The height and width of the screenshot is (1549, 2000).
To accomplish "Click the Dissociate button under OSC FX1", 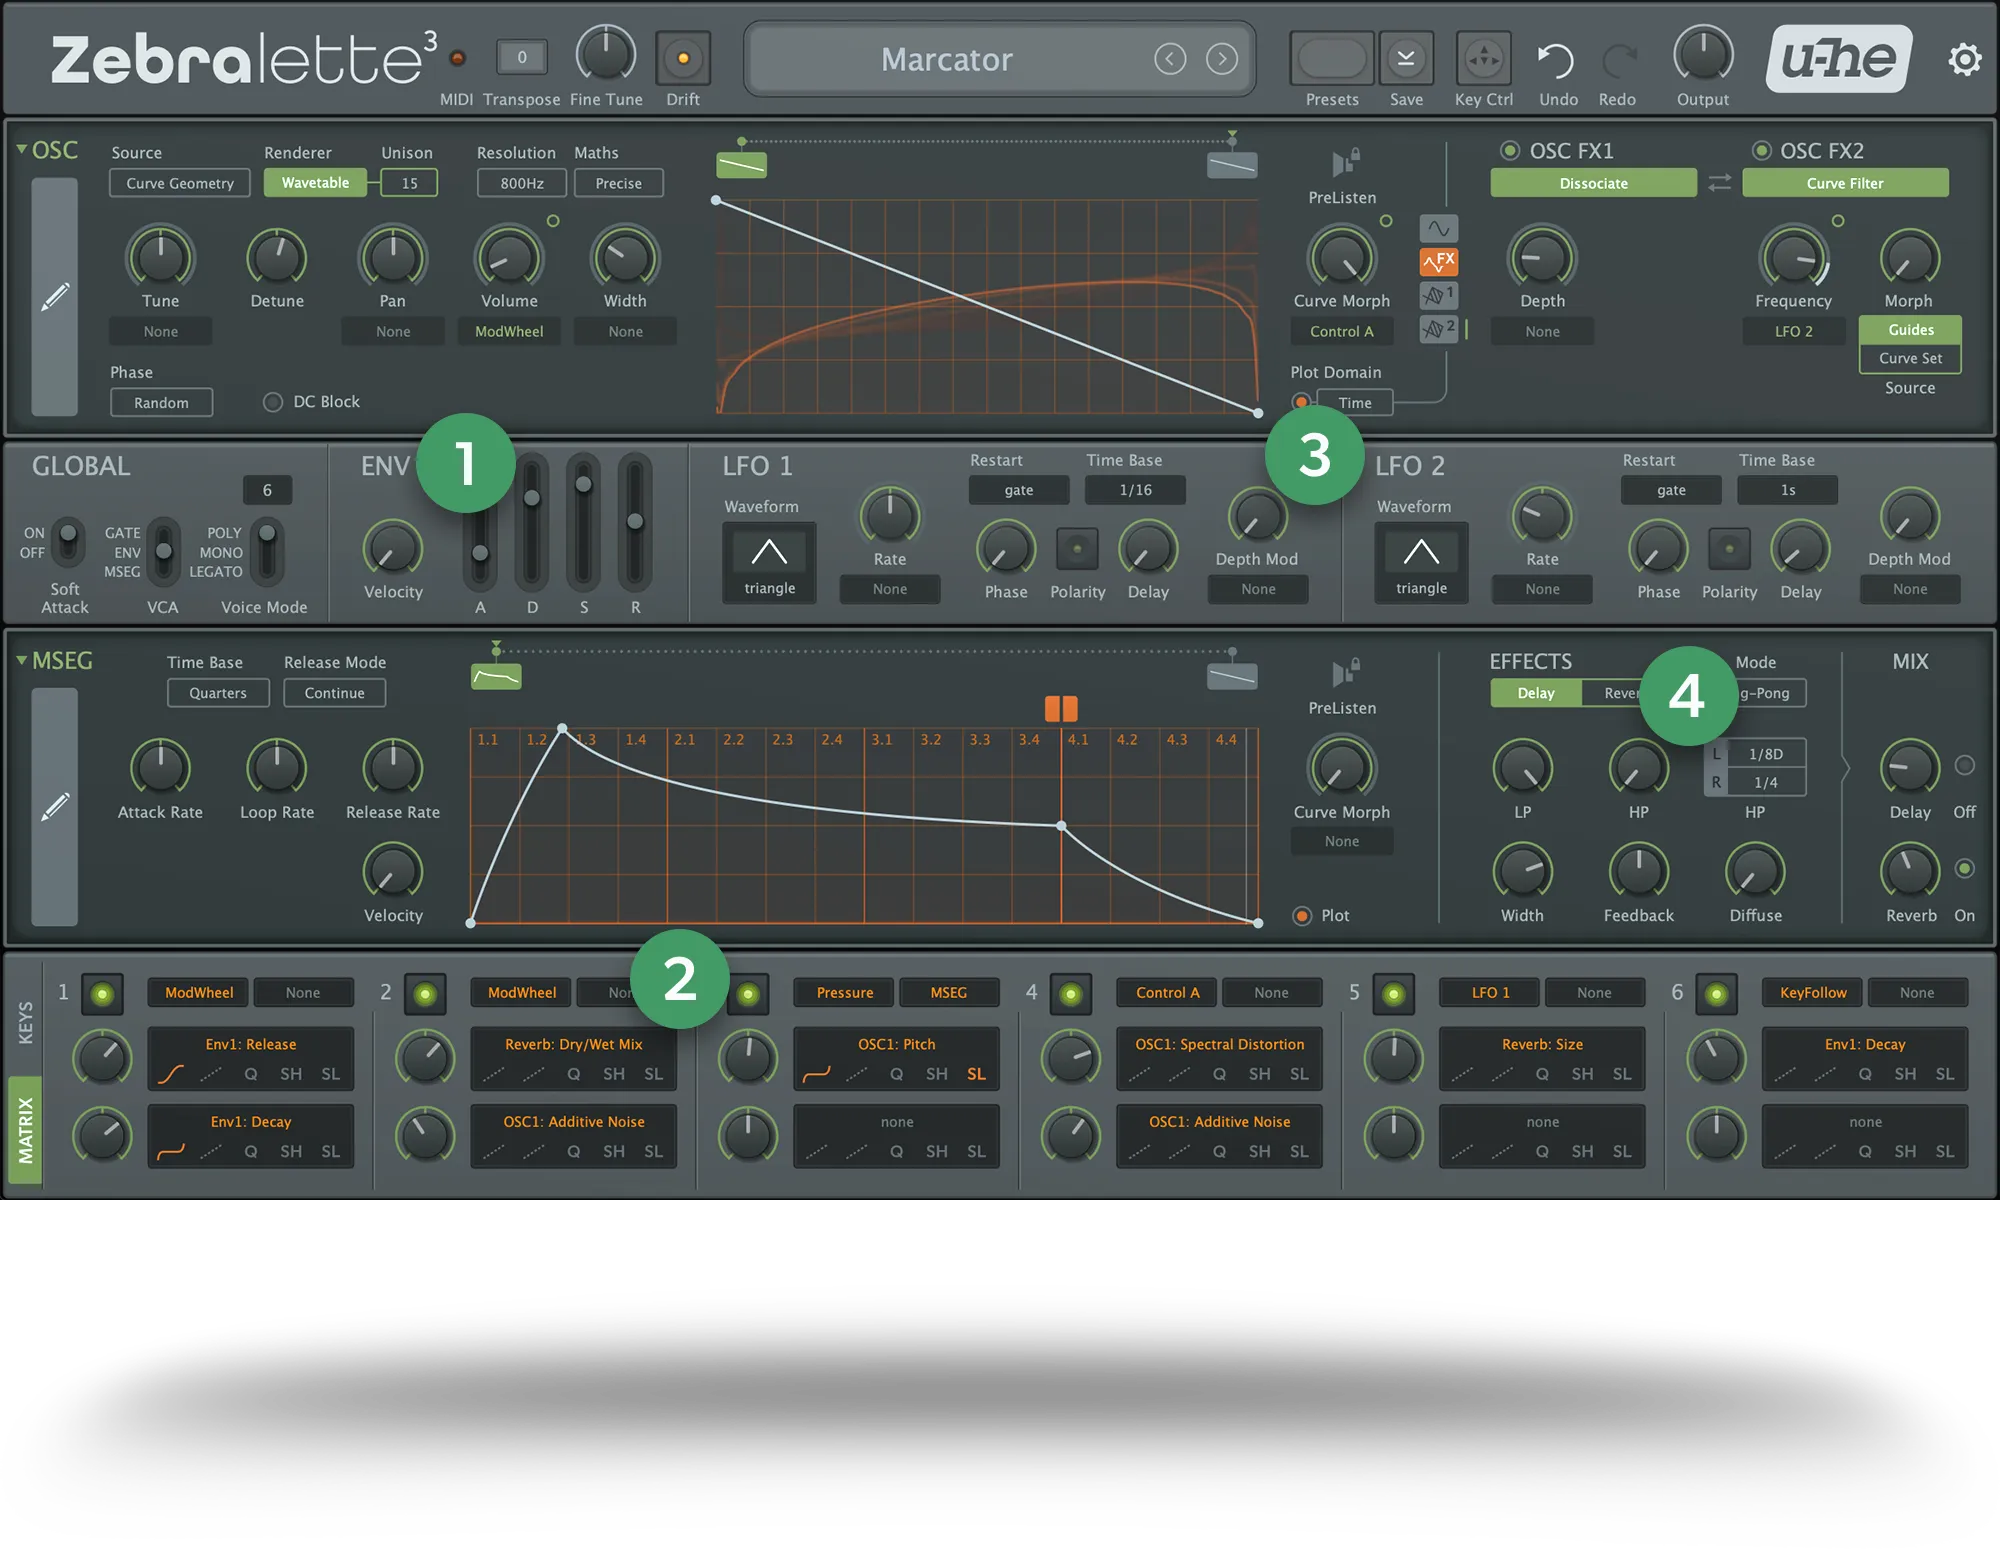I will (x=1593, y=182).
